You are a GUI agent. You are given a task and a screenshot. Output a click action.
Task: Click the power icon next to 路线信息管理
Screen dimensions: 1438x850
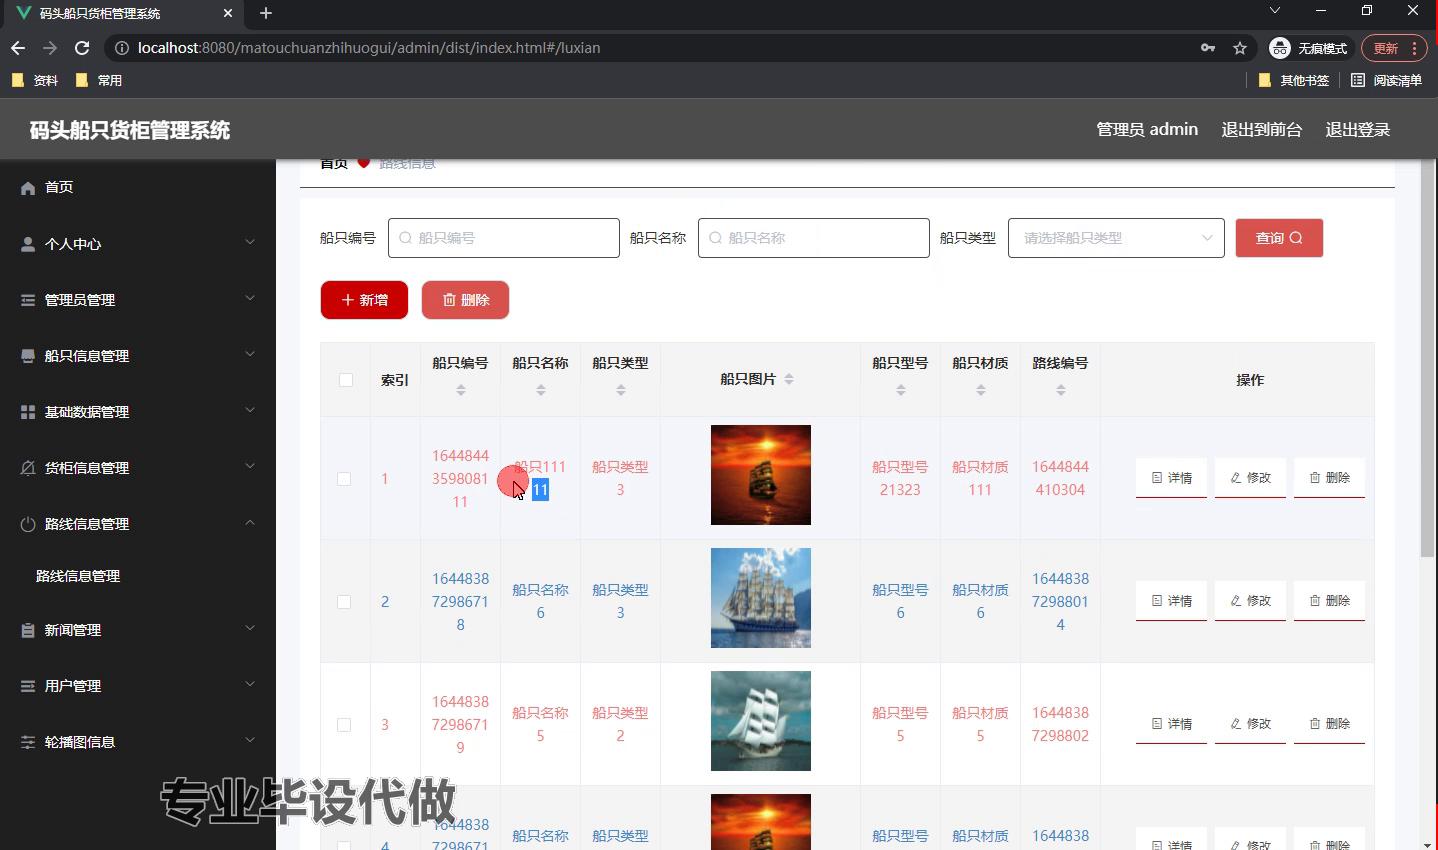tap(28, 524)
